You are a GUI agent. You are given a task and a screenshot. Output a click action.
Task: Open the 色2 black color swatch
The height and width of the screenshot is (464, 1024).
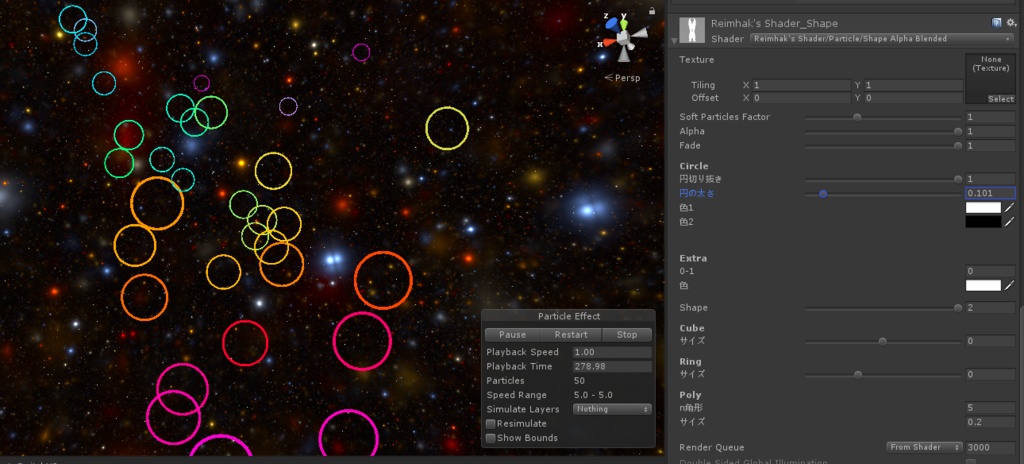[x=984, y=222]
